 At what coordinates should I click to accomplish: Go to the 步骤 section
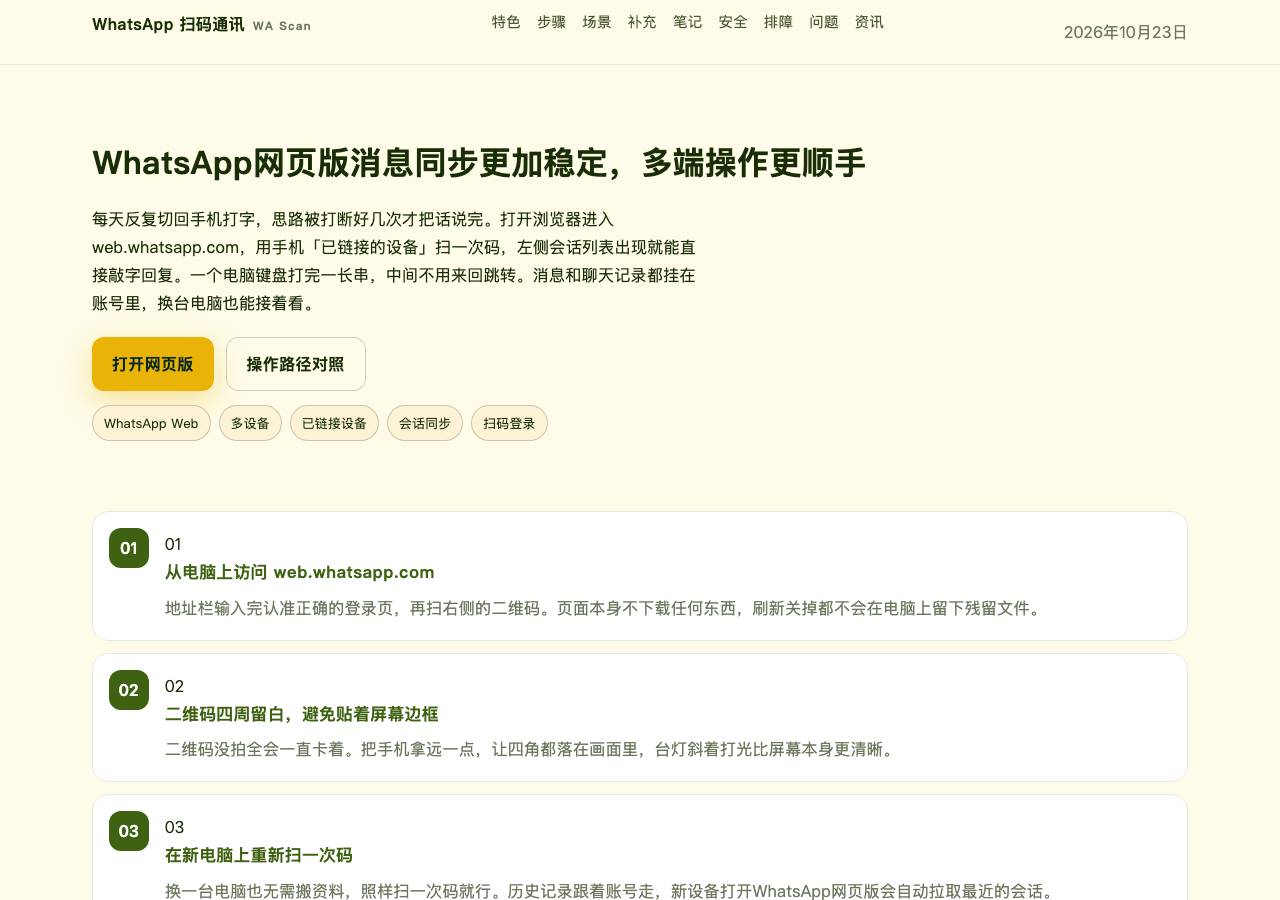[551, 22]
